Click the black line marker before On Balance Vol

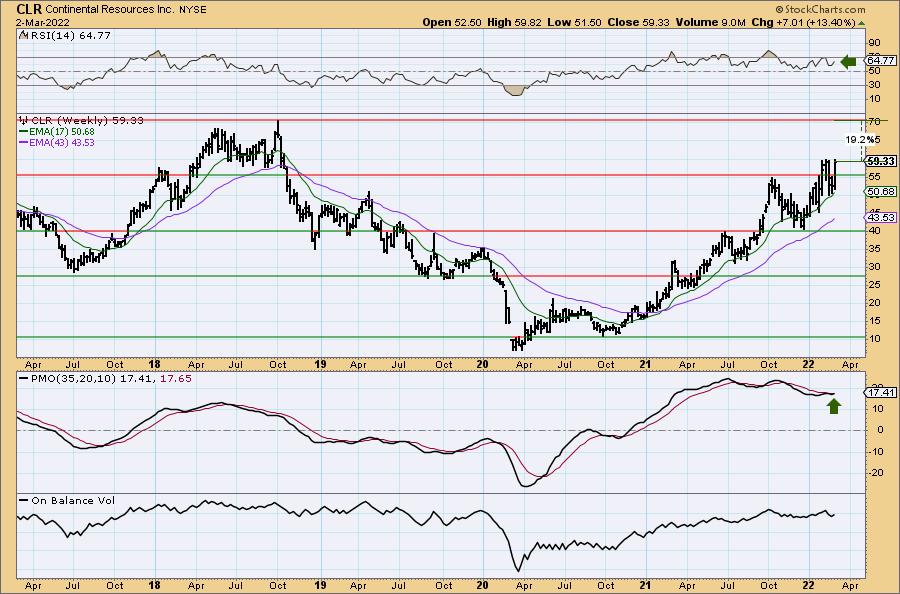tap(23, 500)
